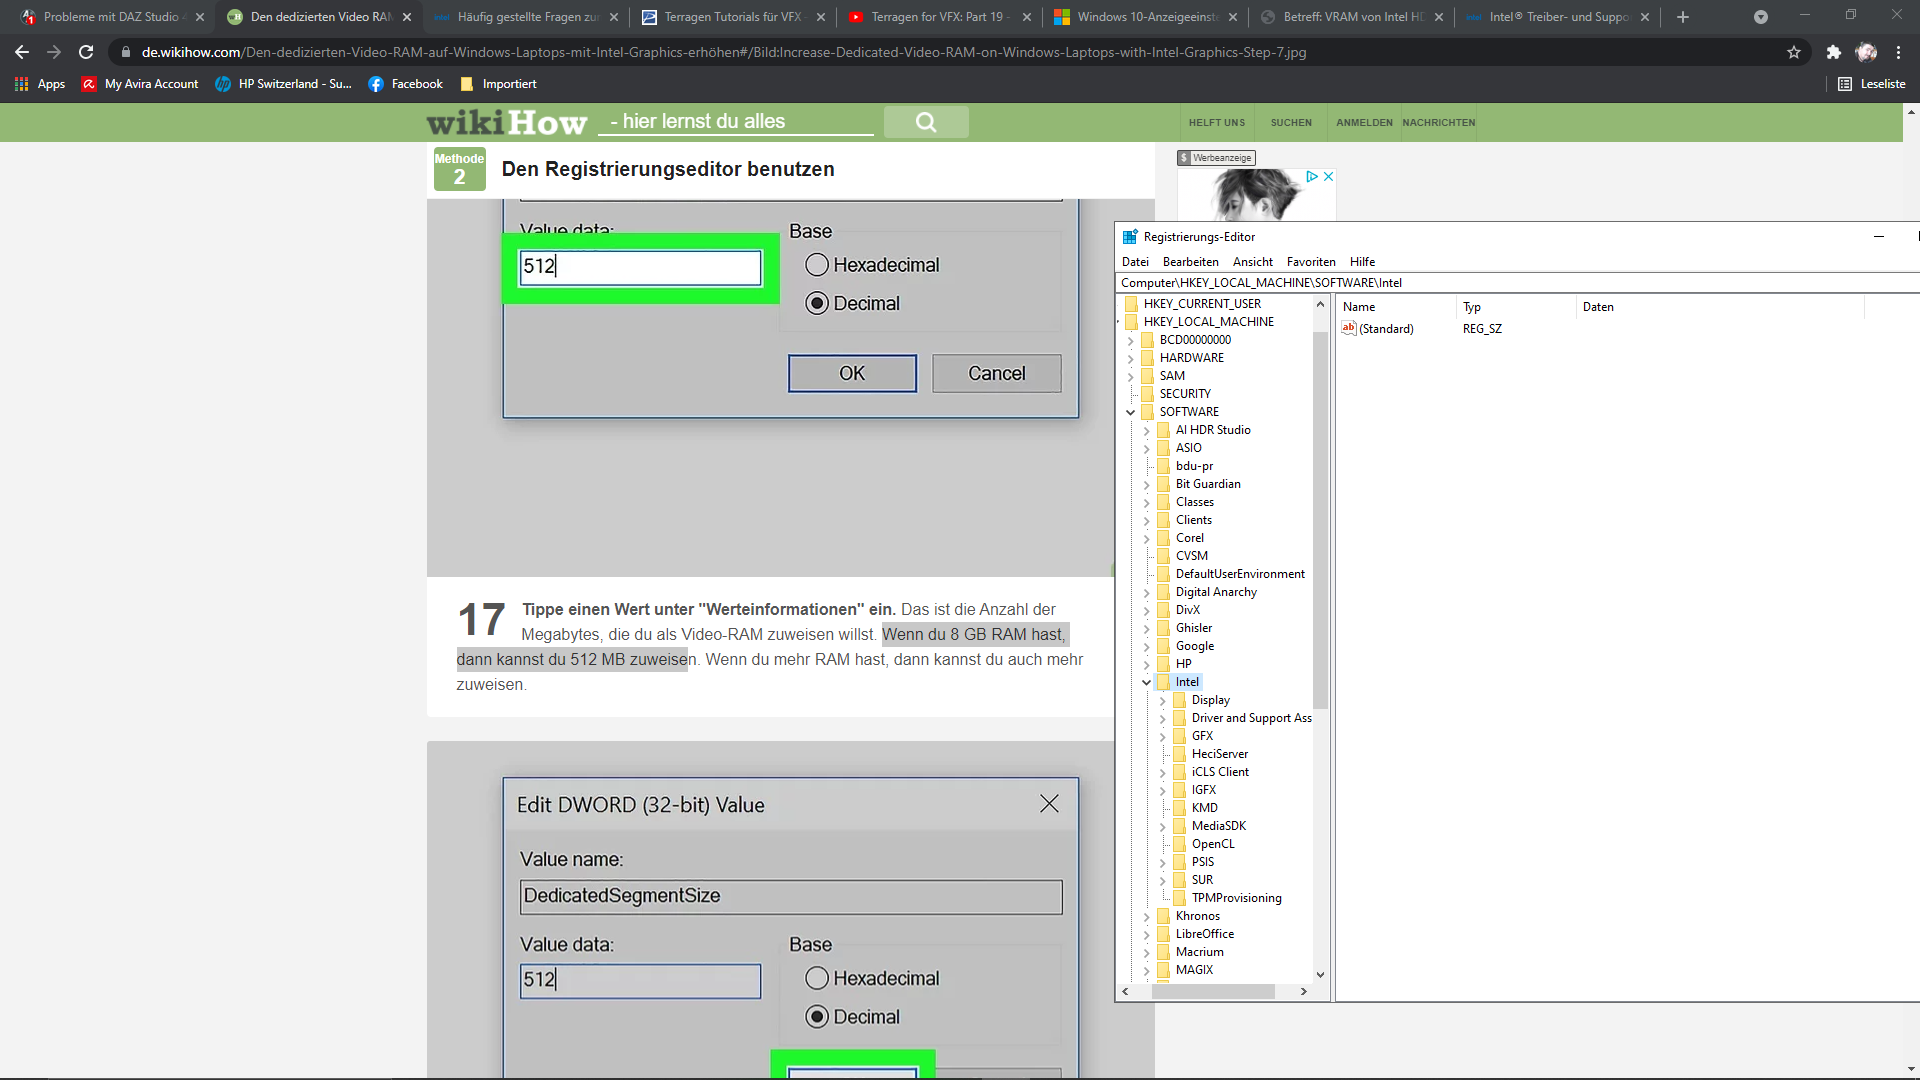Open new browser tab with plus
This screenshot has width=1920, height=1080.
click(x=1683, y=17)
